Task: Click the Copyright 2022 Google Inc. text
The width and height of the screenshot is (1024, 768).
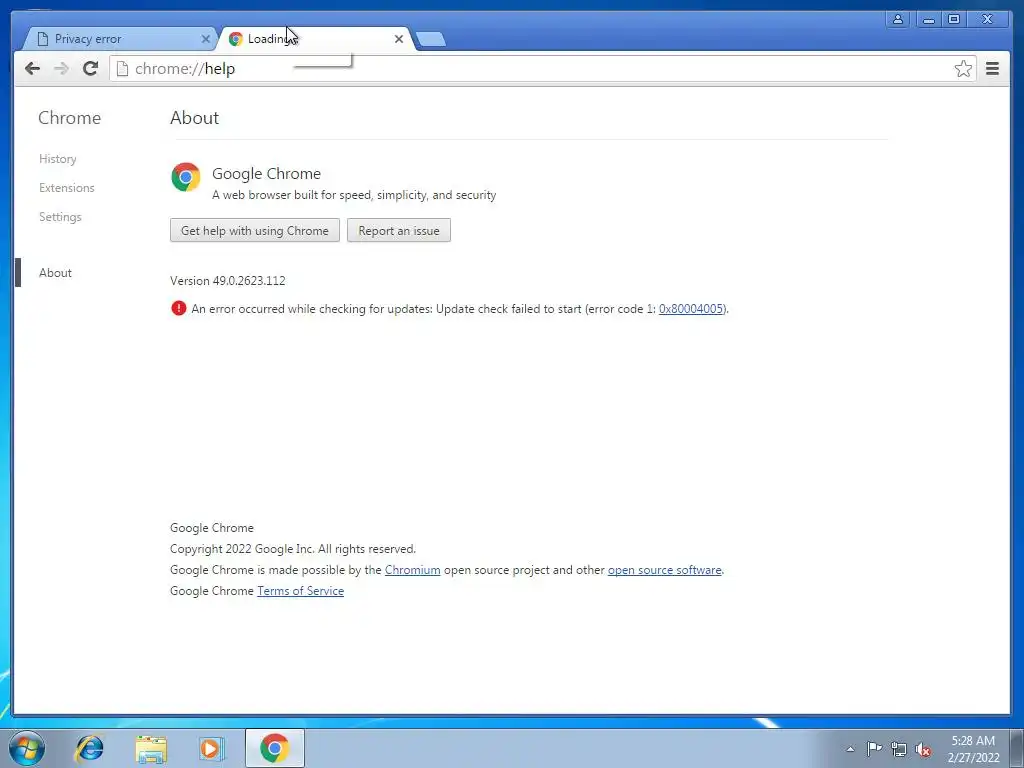Action: pos(293,549)
